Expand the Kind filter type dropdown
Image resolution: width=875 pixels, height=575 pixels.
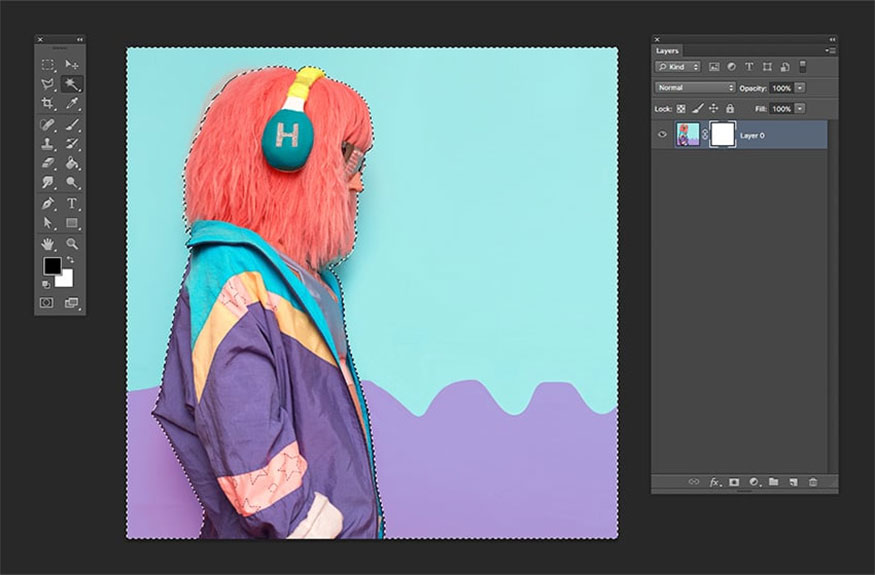coord(678,67)
